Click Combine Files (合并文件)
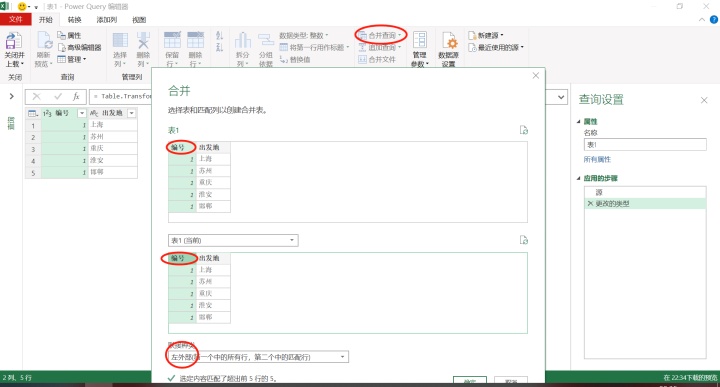The width and height of the screenshot is (720, 387). [x=377, y=59]
